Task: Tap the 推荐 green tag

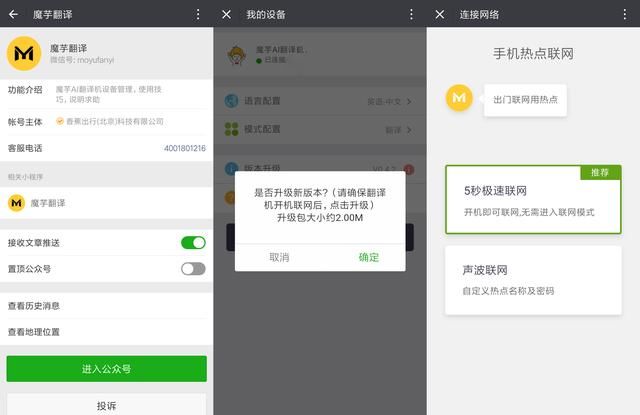Action: point(600,172)
